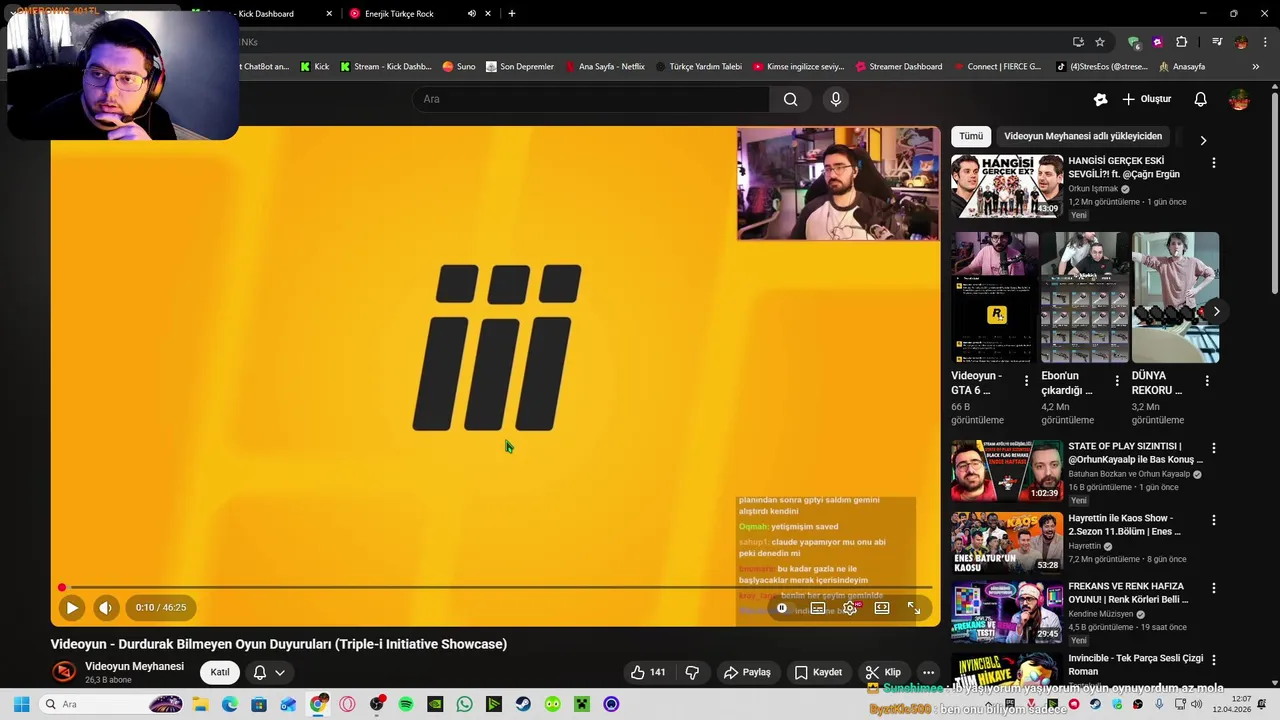Click the red progress bar scrubber
This screenshot has width=1280, height=720.
tap(62, 588)
